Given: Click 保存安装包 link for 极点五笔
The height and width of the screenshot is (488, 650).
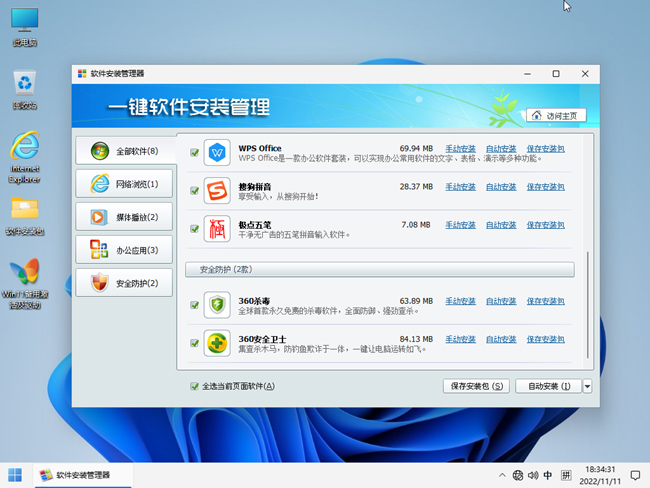Looking at the screenshot, I should tap(546, 225).
